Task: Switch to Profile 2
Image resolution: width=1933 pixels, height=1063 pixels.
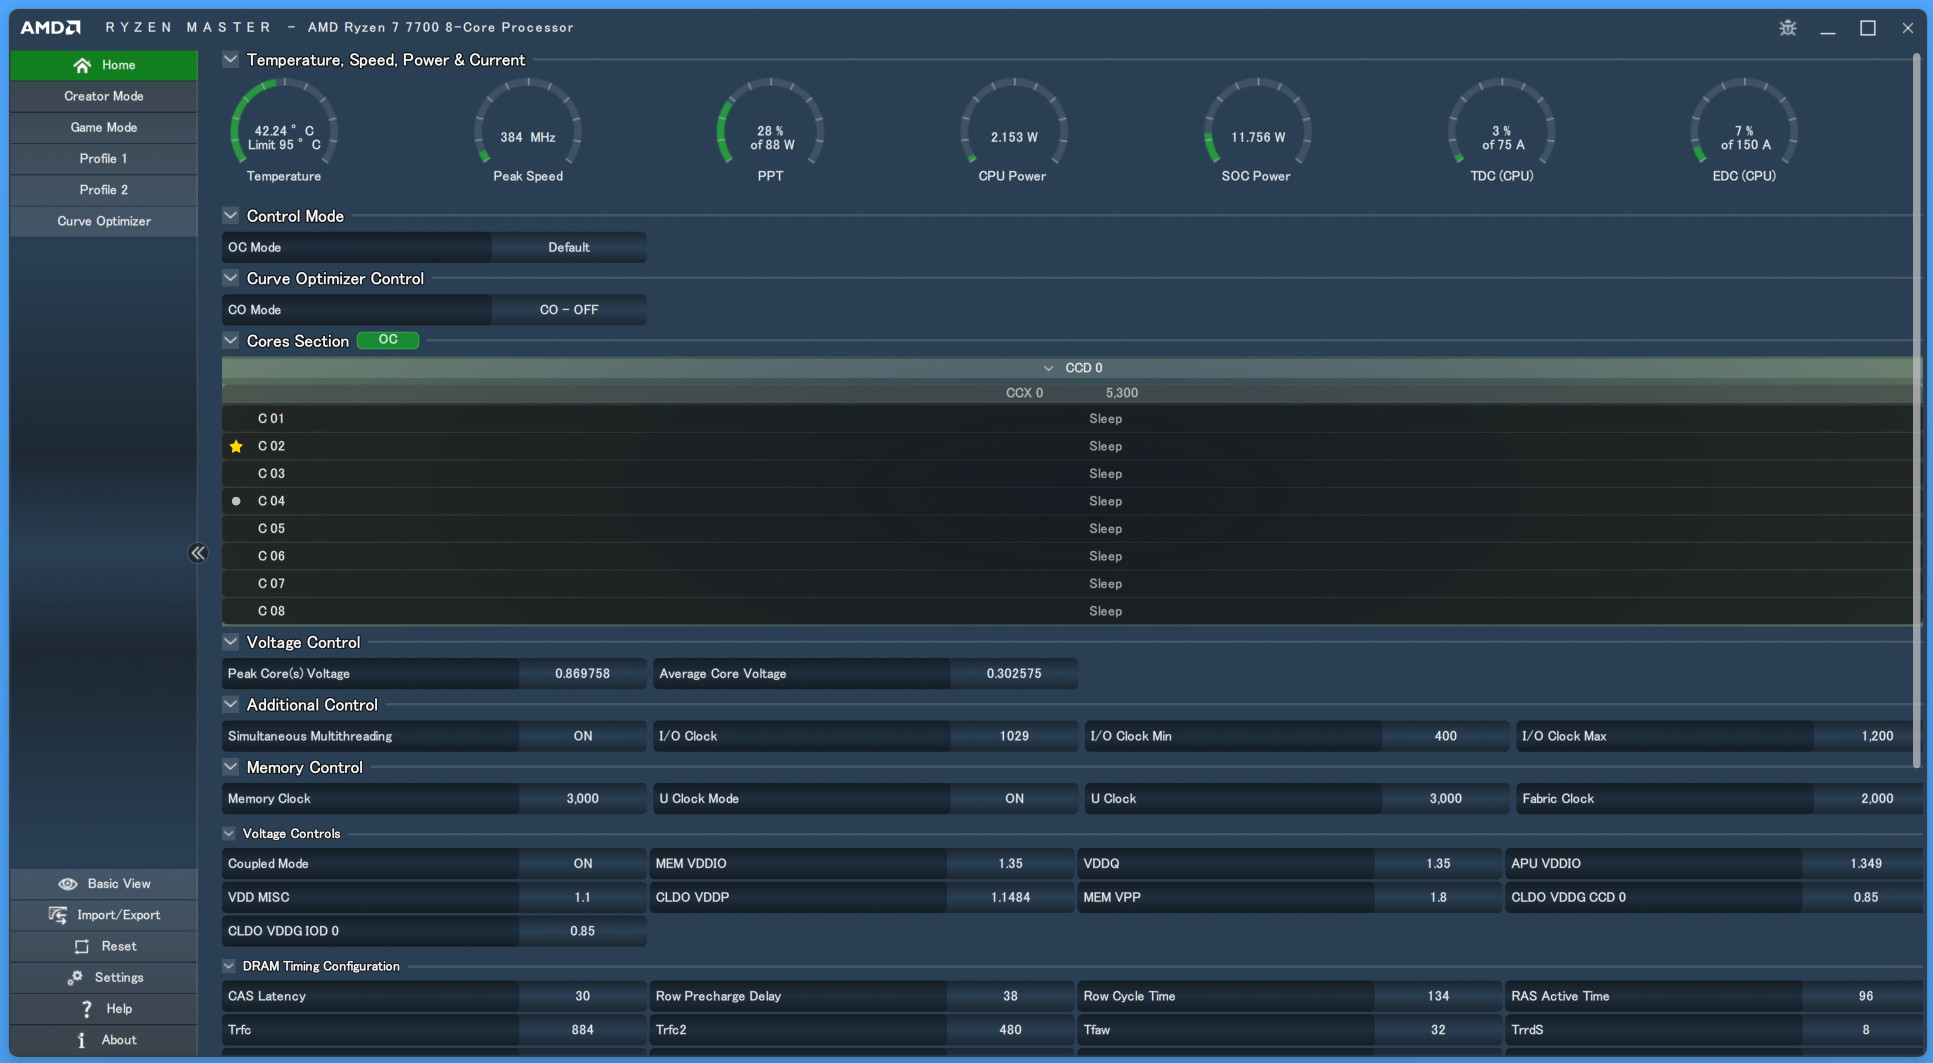Action: point(104,189)
